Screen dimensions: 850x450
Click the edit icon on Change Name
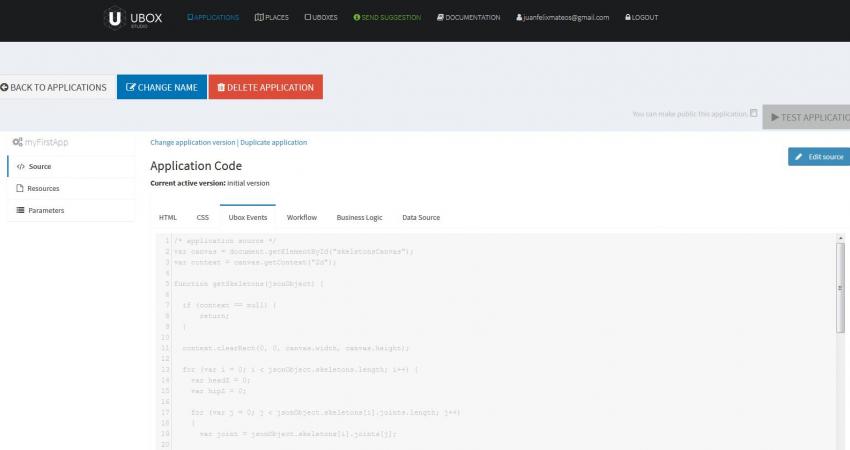131,87
